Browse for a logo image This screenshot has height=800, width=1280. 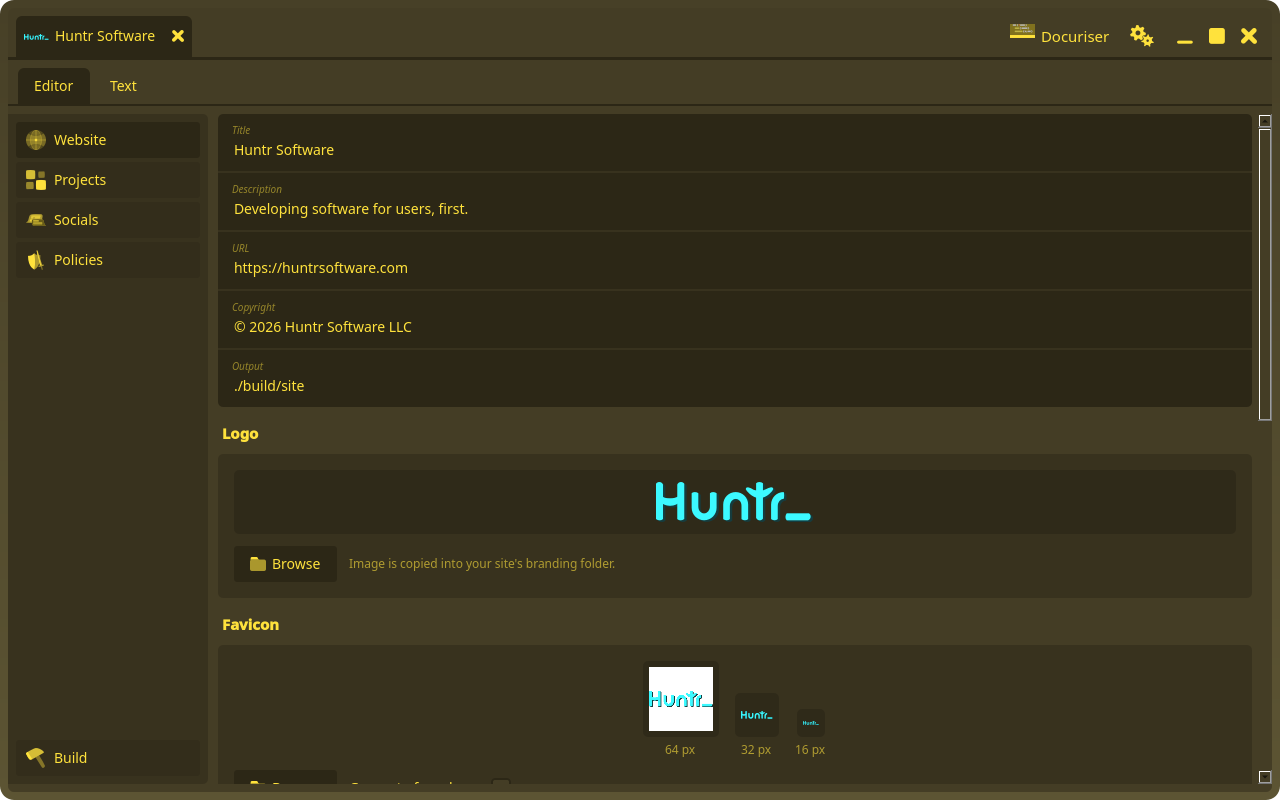point(285,564)
